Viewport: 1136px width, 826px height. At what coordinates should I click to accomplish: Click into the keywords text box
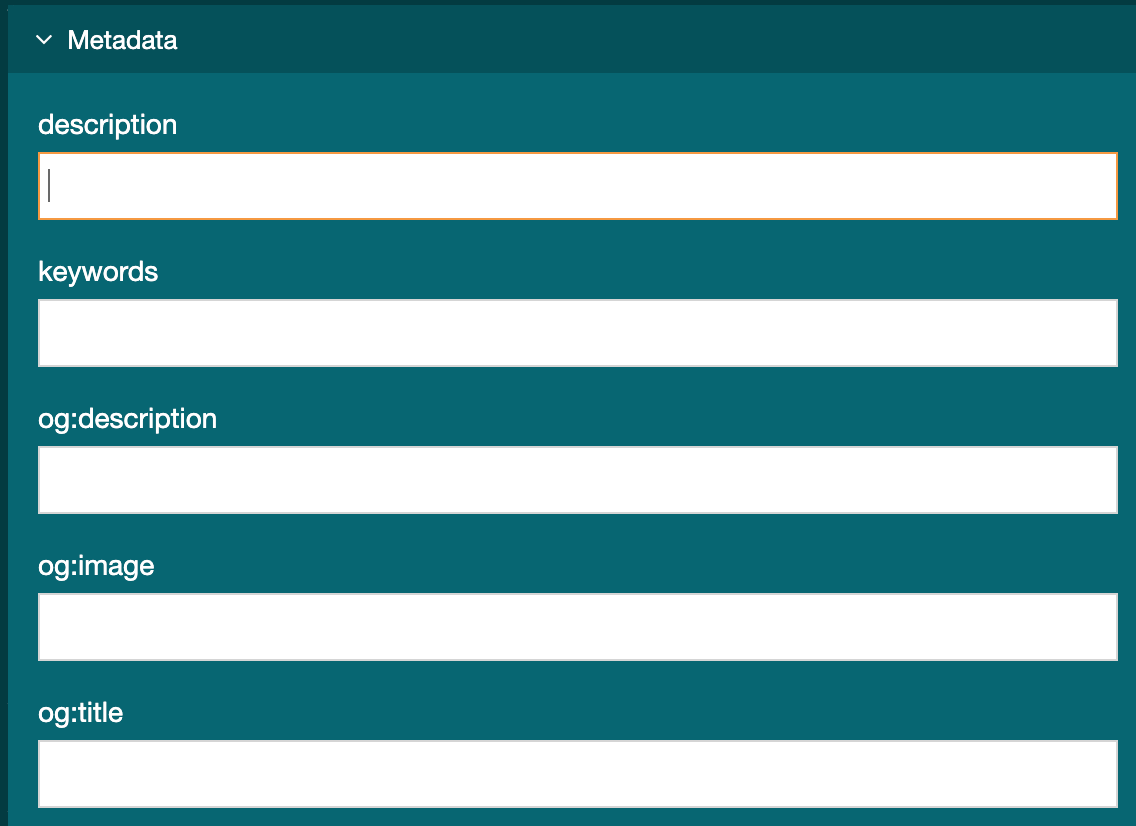pyautogui.click(x=577, y=333)
